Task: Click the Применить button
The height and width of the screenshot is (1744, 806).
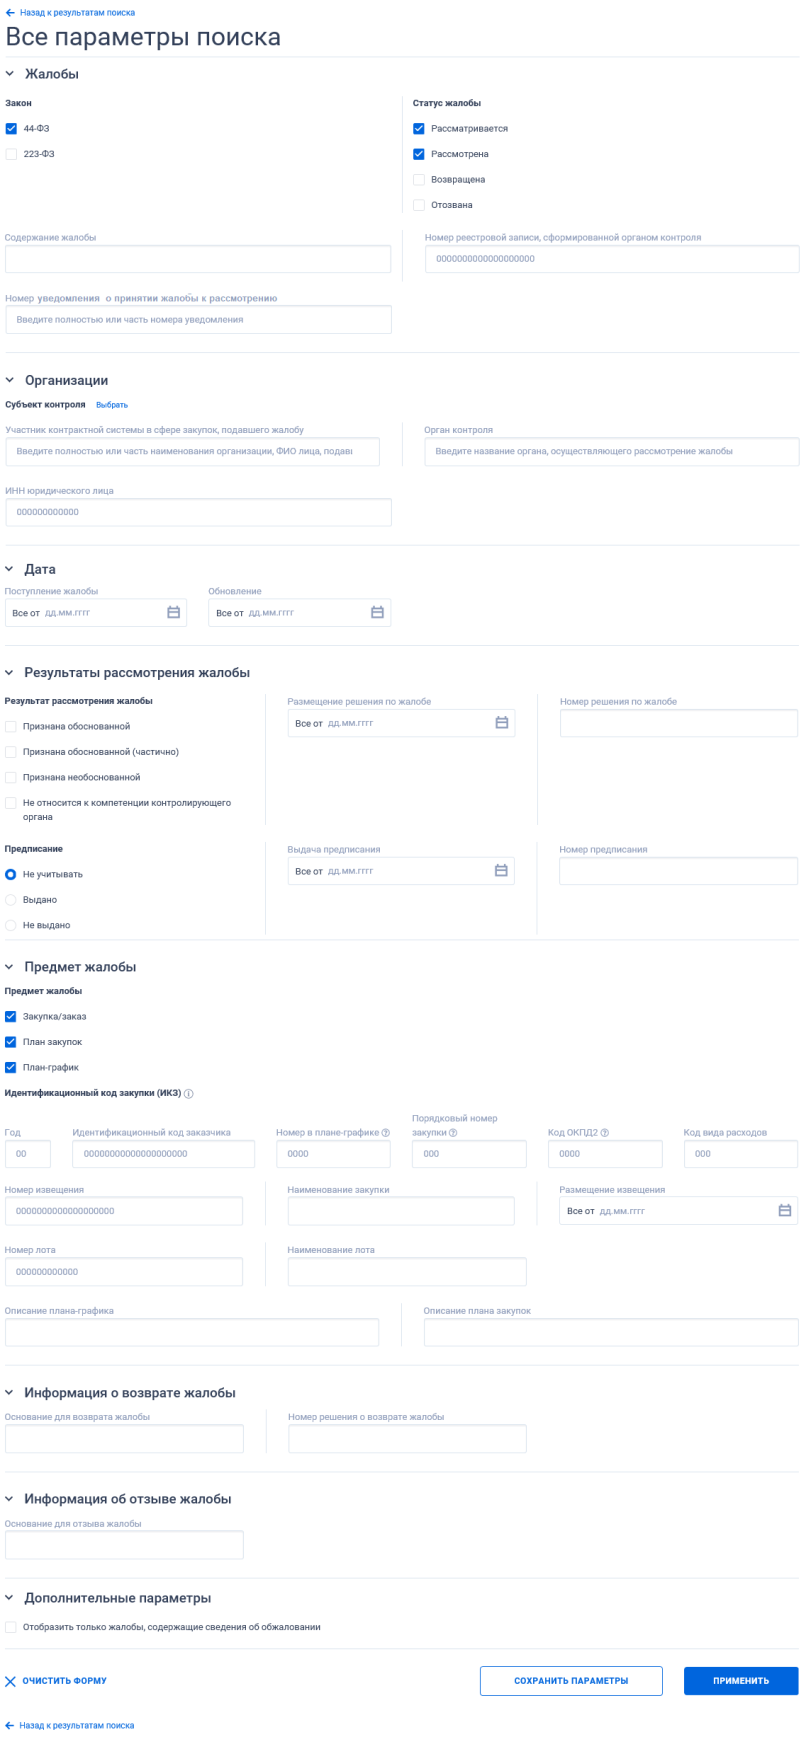Action: click(x=741, y=1681)
